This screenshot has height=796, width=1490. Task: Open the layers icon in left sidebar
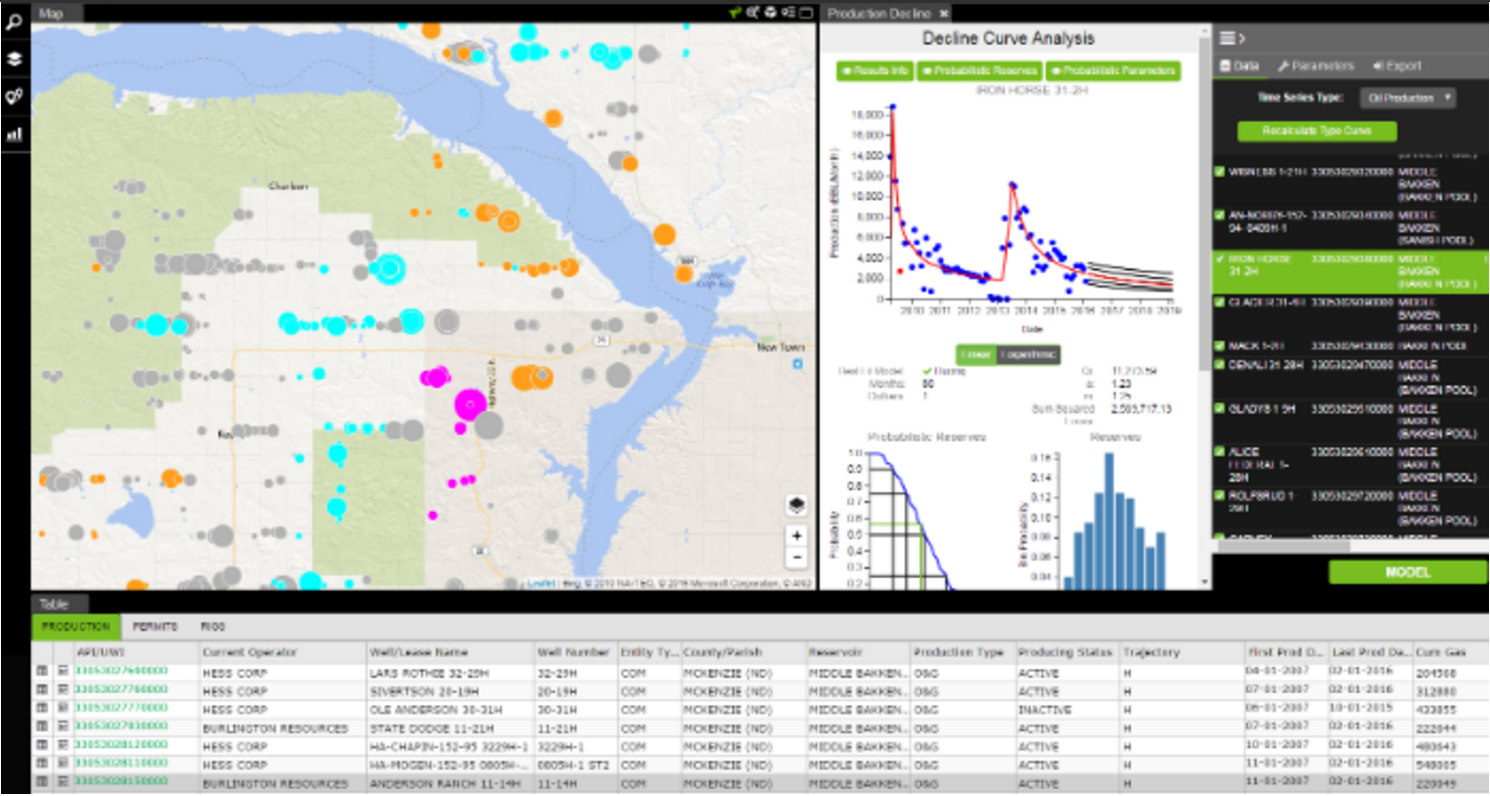tap(14, 59)
